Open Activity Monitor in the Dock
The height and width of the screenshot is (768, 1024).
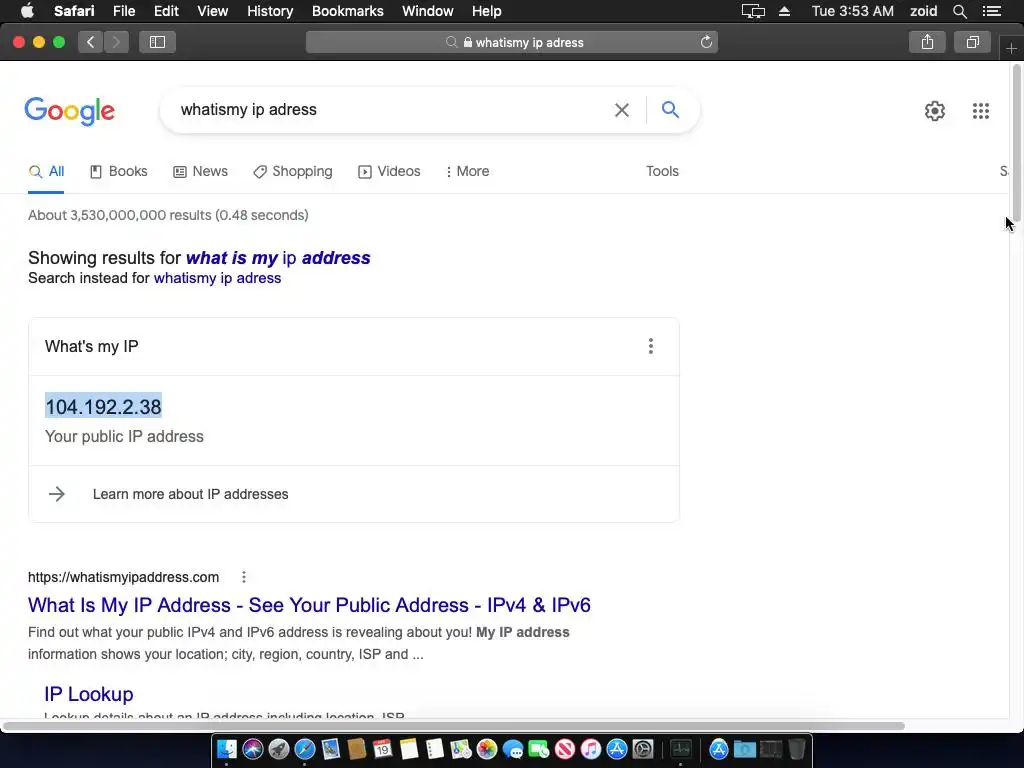[x=681, y=748]
